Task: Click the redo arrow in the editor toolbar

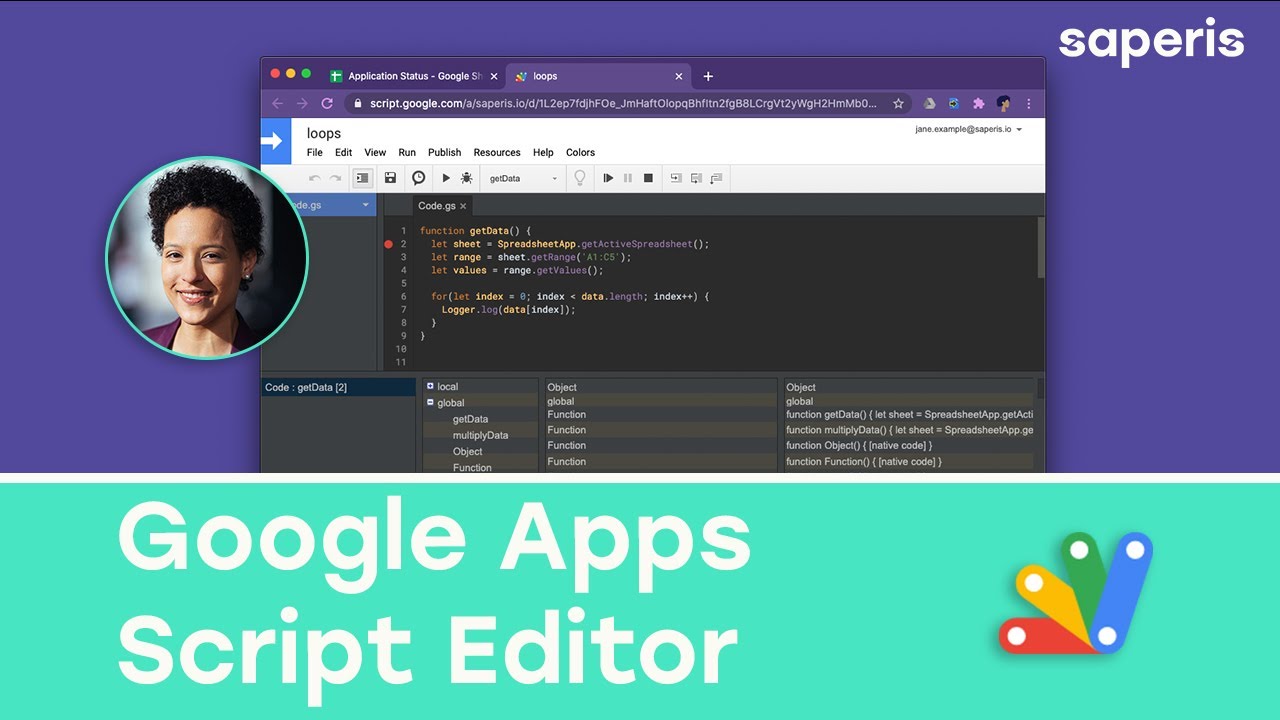Action: click(x=336, y=178)
